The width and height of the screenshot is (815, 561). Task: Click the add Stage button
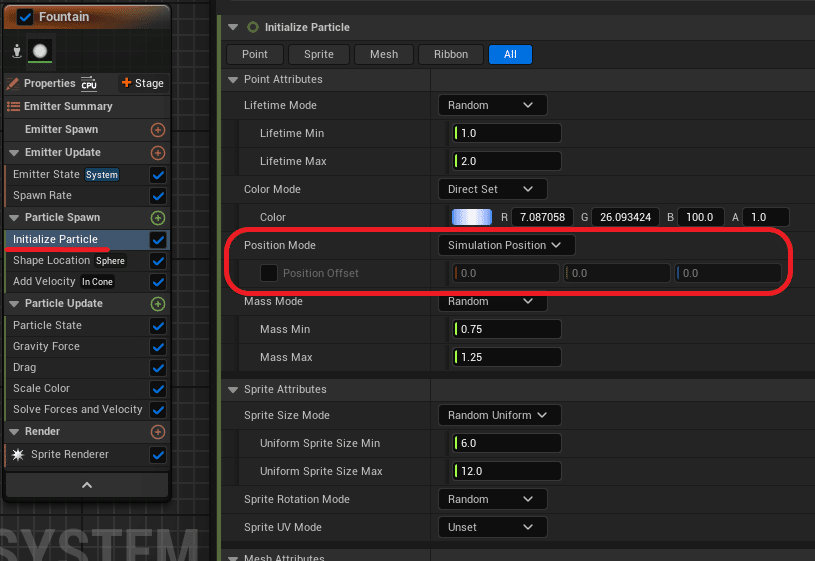point(142,83)
